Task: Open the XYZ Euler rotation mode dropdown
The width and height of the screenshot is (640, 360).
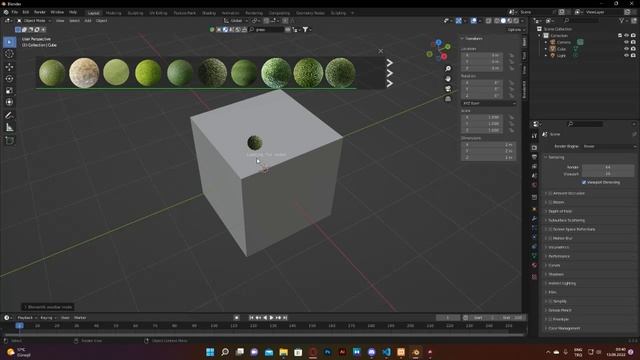Action: [x=489, y=103]
